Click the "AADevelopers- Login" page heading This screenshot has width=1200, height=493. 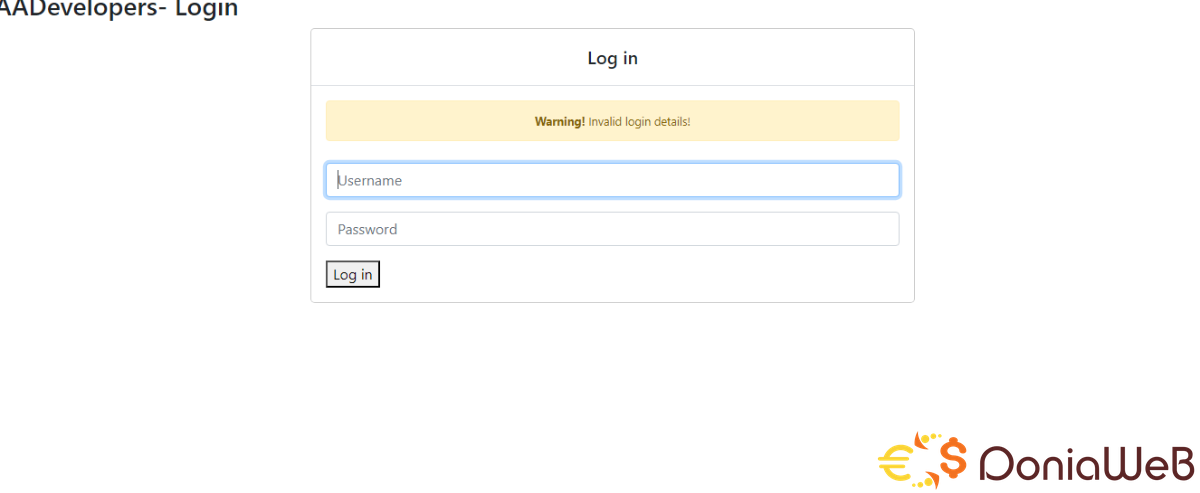(x=118, y=10)
